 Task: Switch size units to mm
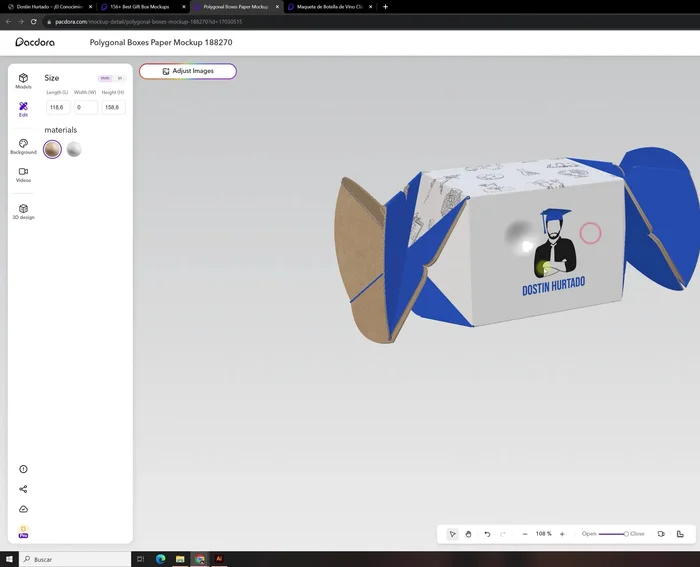pos(104,78)
